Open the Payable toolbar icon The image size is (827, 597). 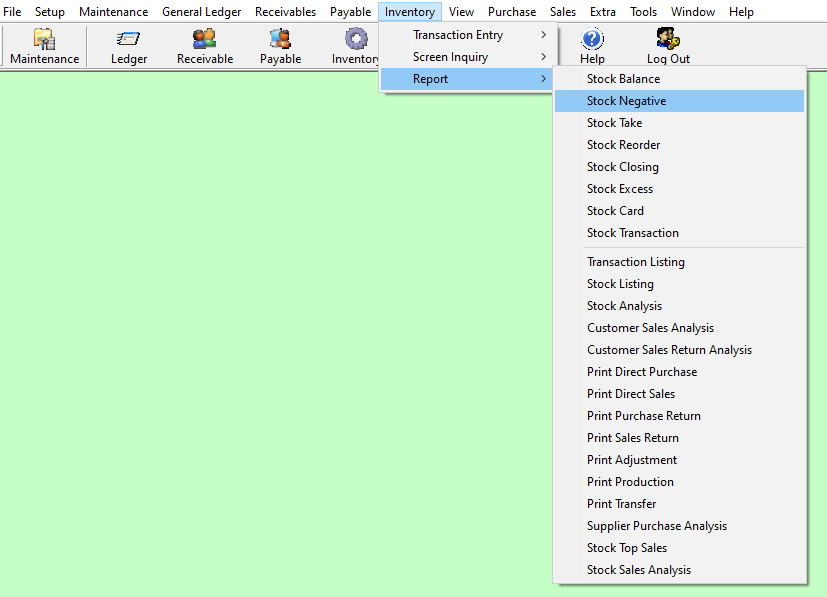tap(280, 46)
